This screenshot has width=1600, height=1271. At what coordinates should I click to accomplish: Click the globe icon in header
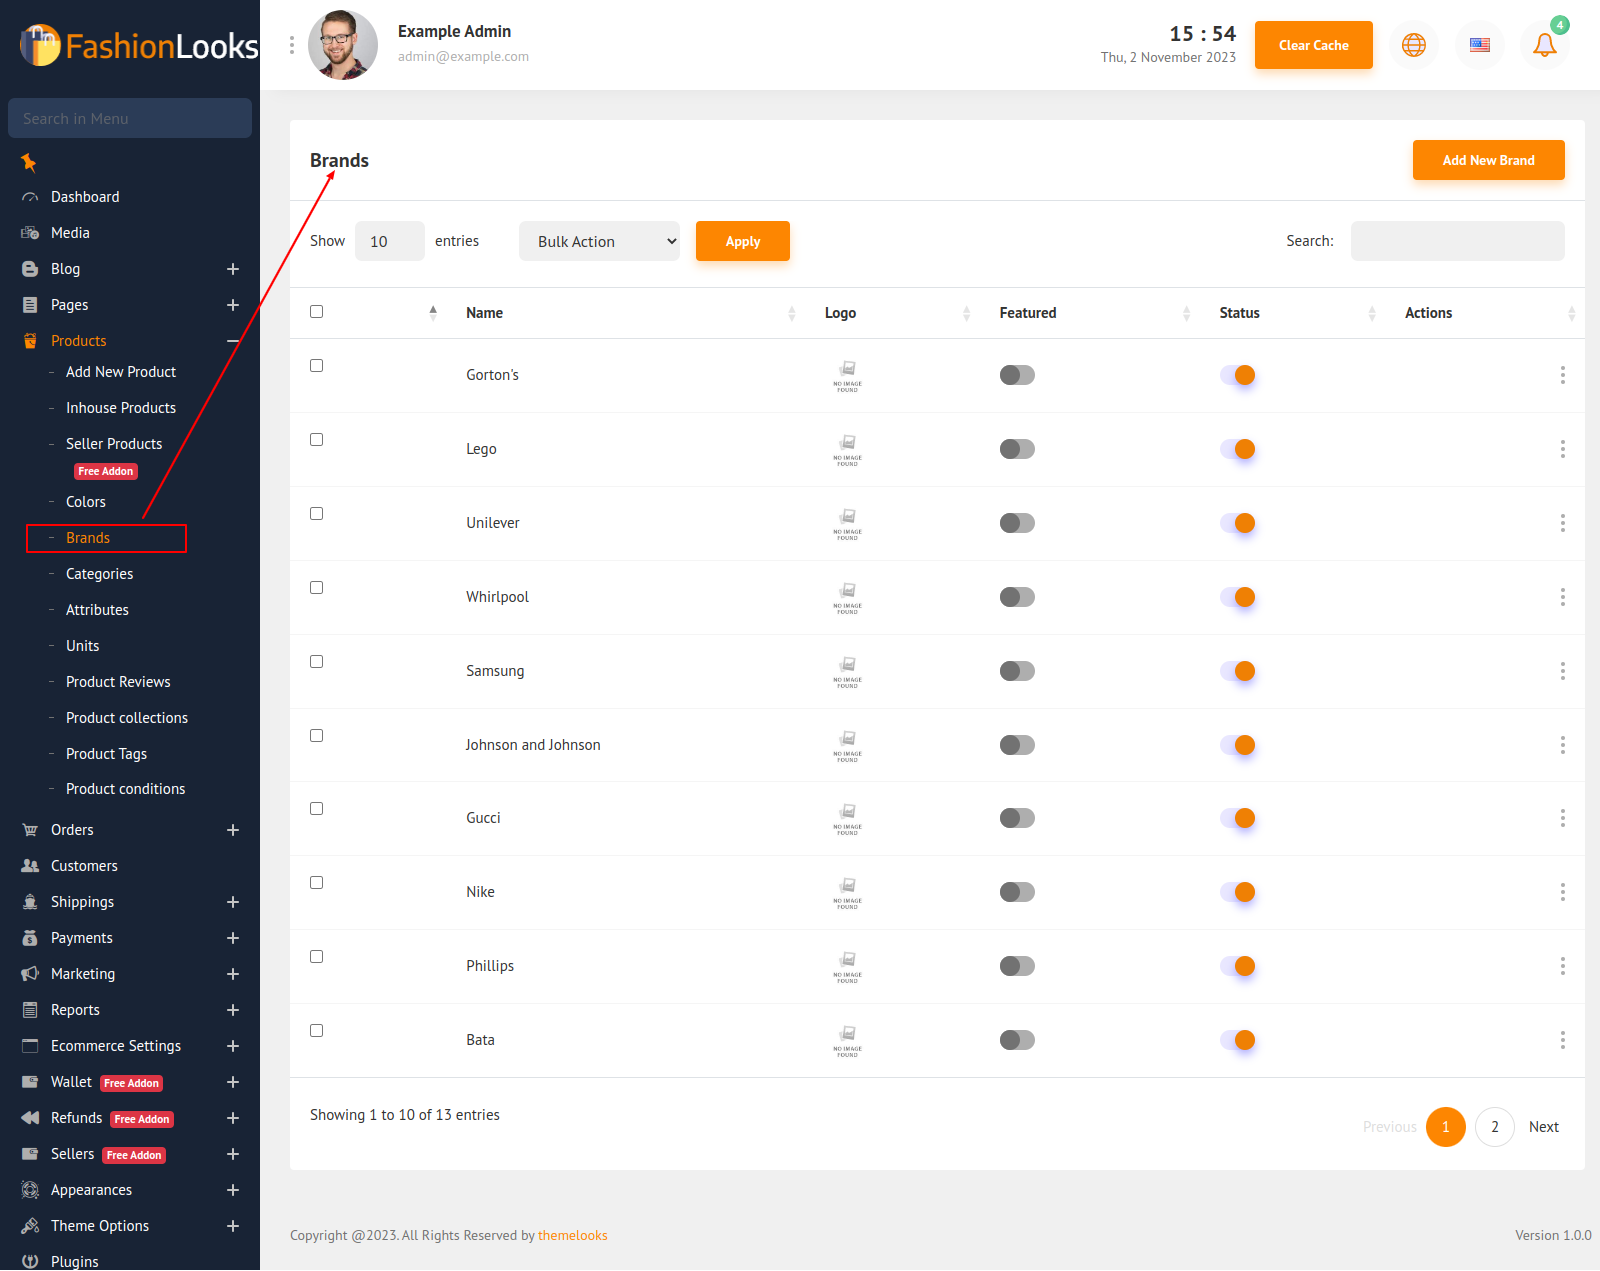tap(1413, 45)
